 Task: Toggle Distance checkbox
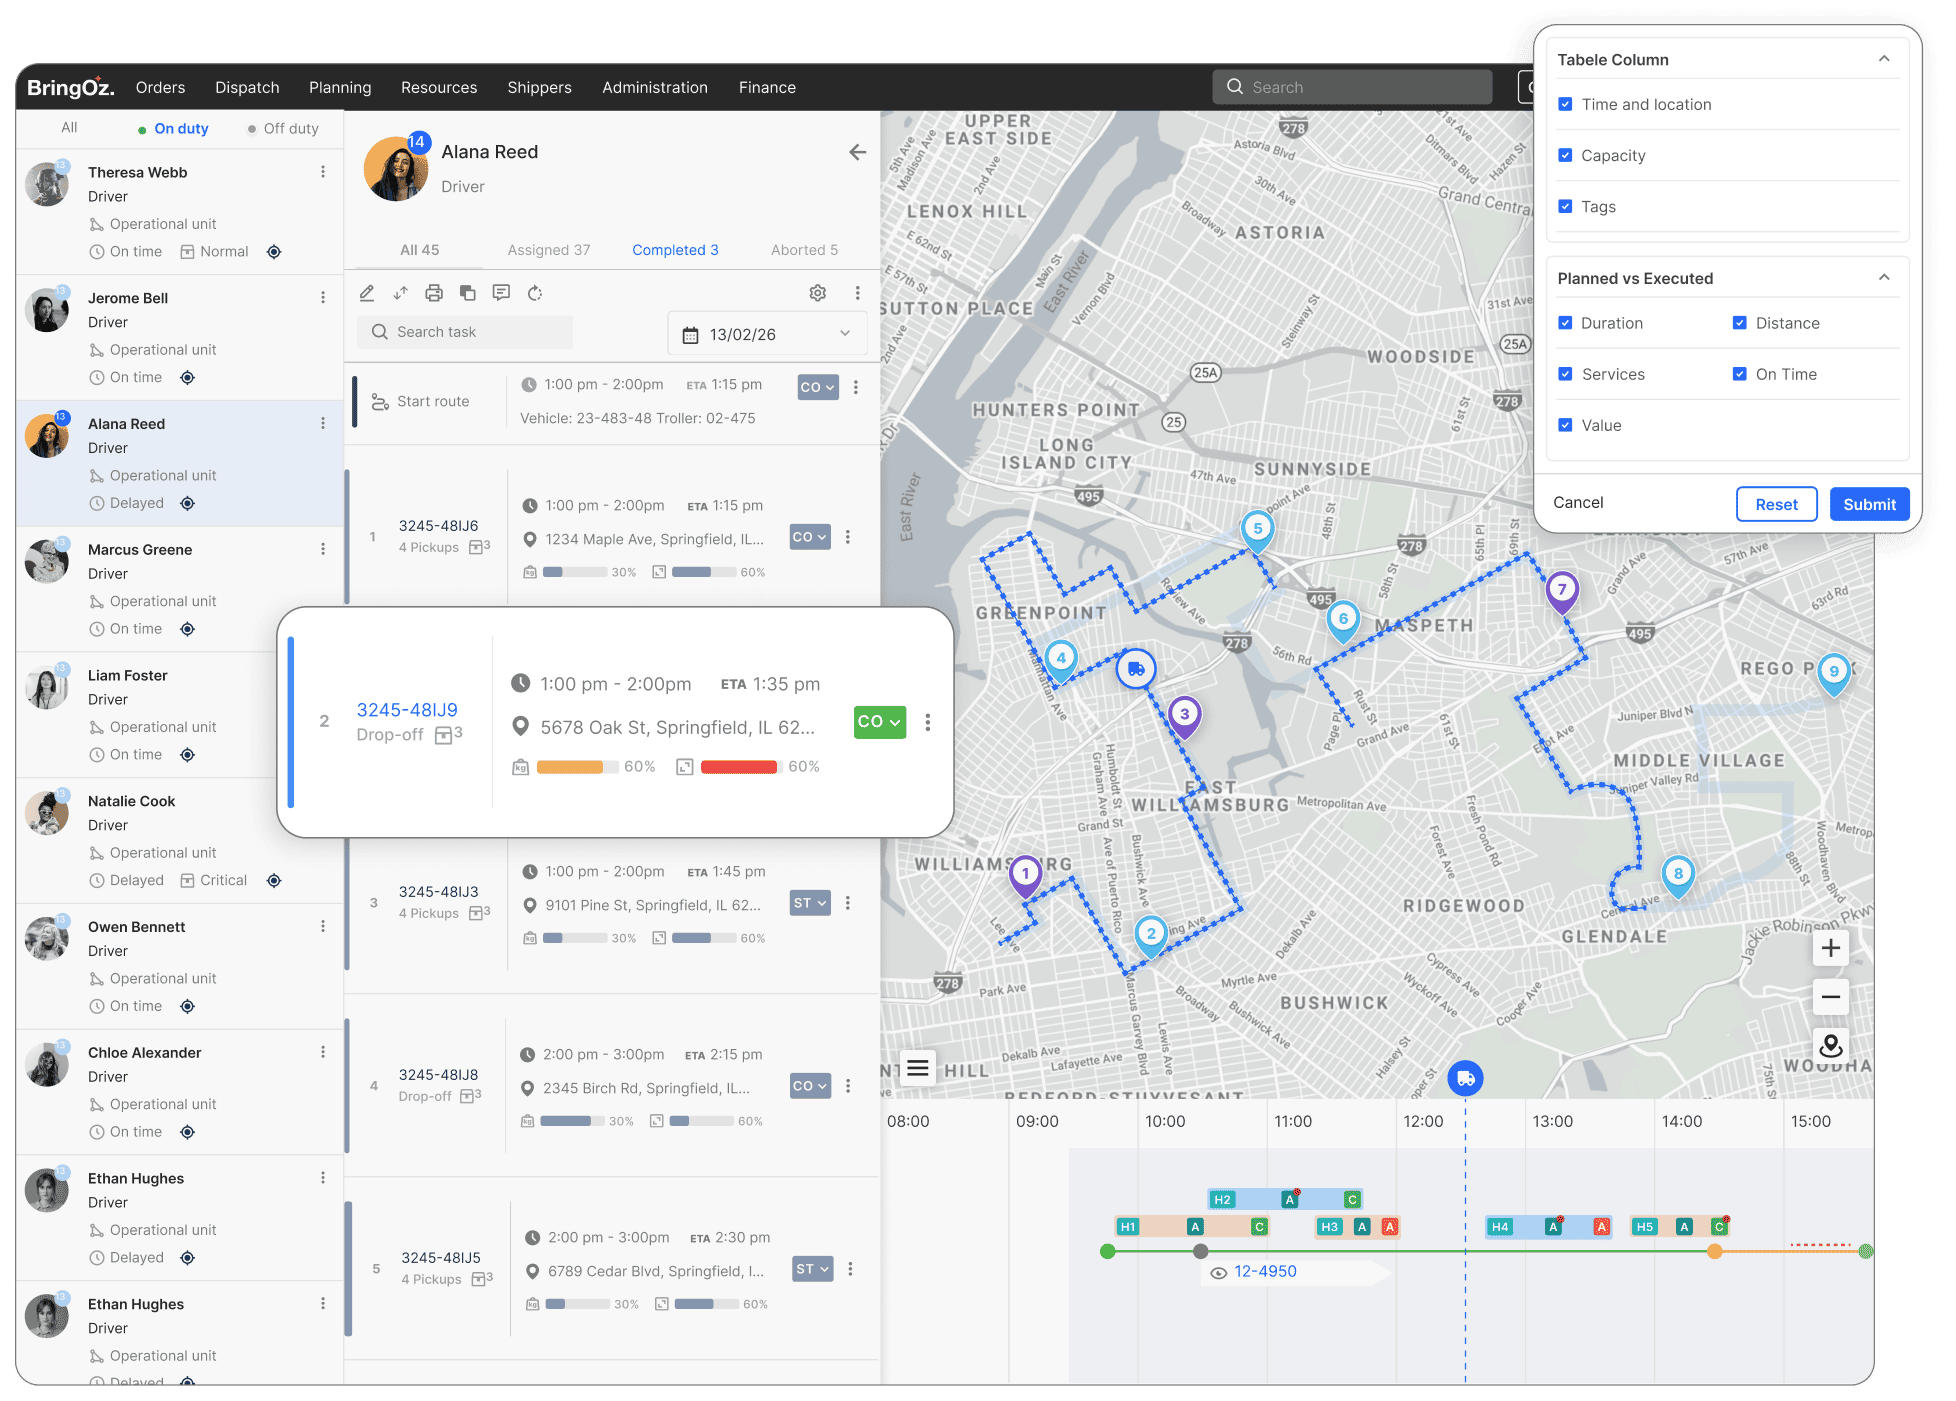(1740, 324)
